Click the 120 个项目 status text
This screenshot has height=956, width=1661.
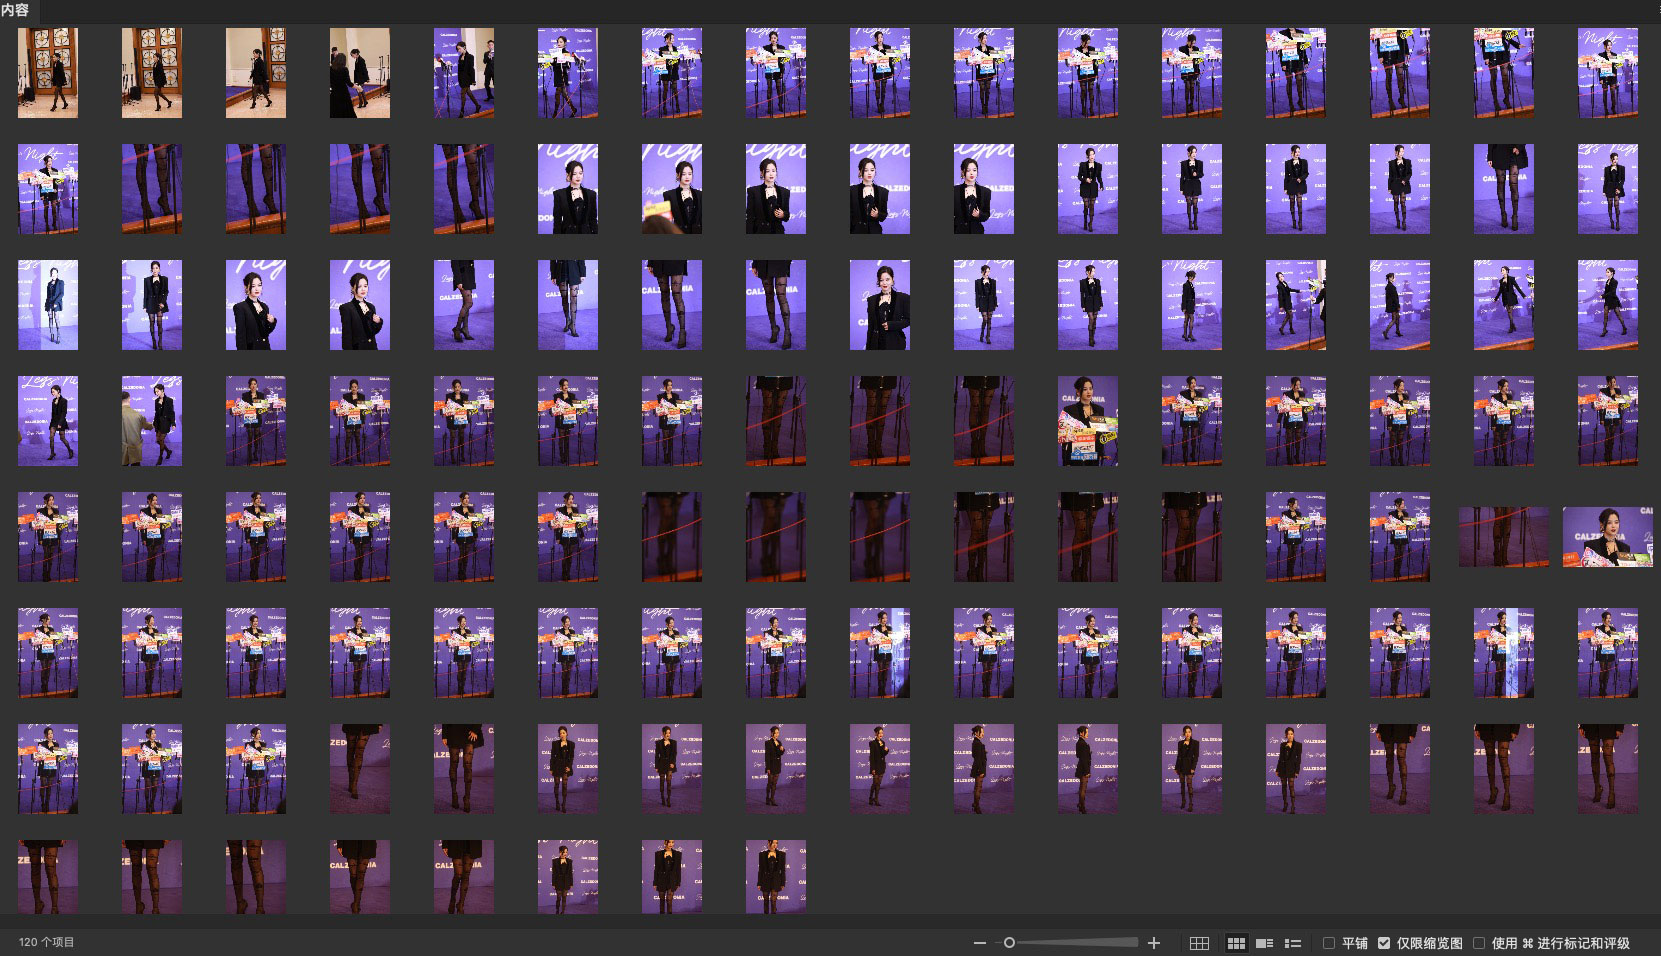point(46,942)
